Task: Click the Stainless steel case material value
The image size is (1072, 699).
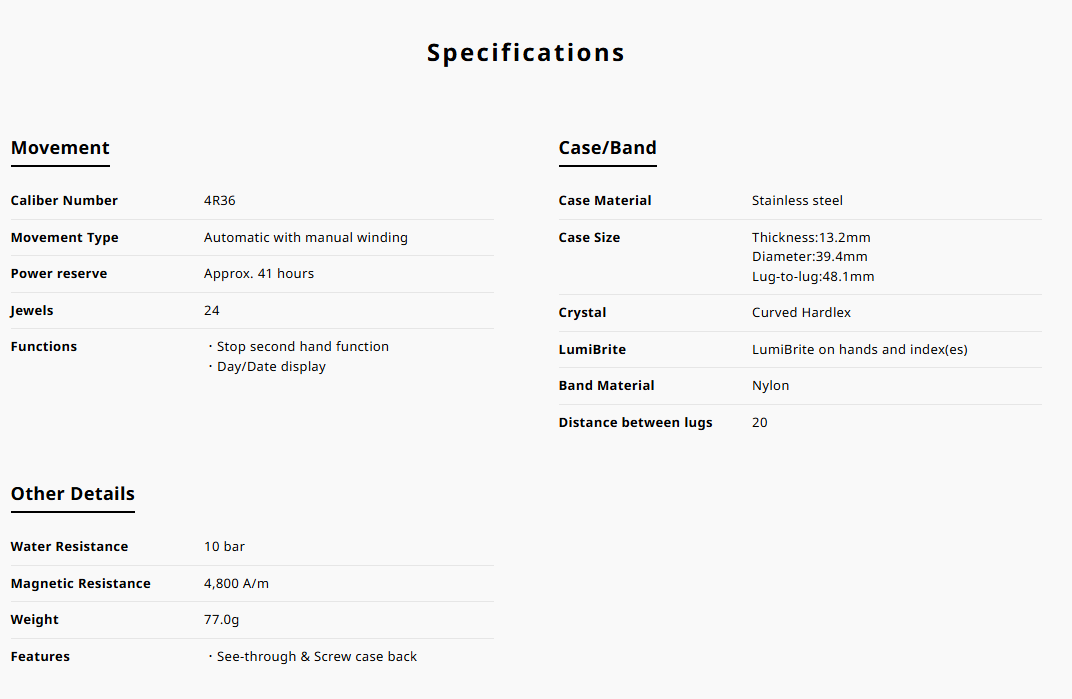Action: (x=797, y=201)
